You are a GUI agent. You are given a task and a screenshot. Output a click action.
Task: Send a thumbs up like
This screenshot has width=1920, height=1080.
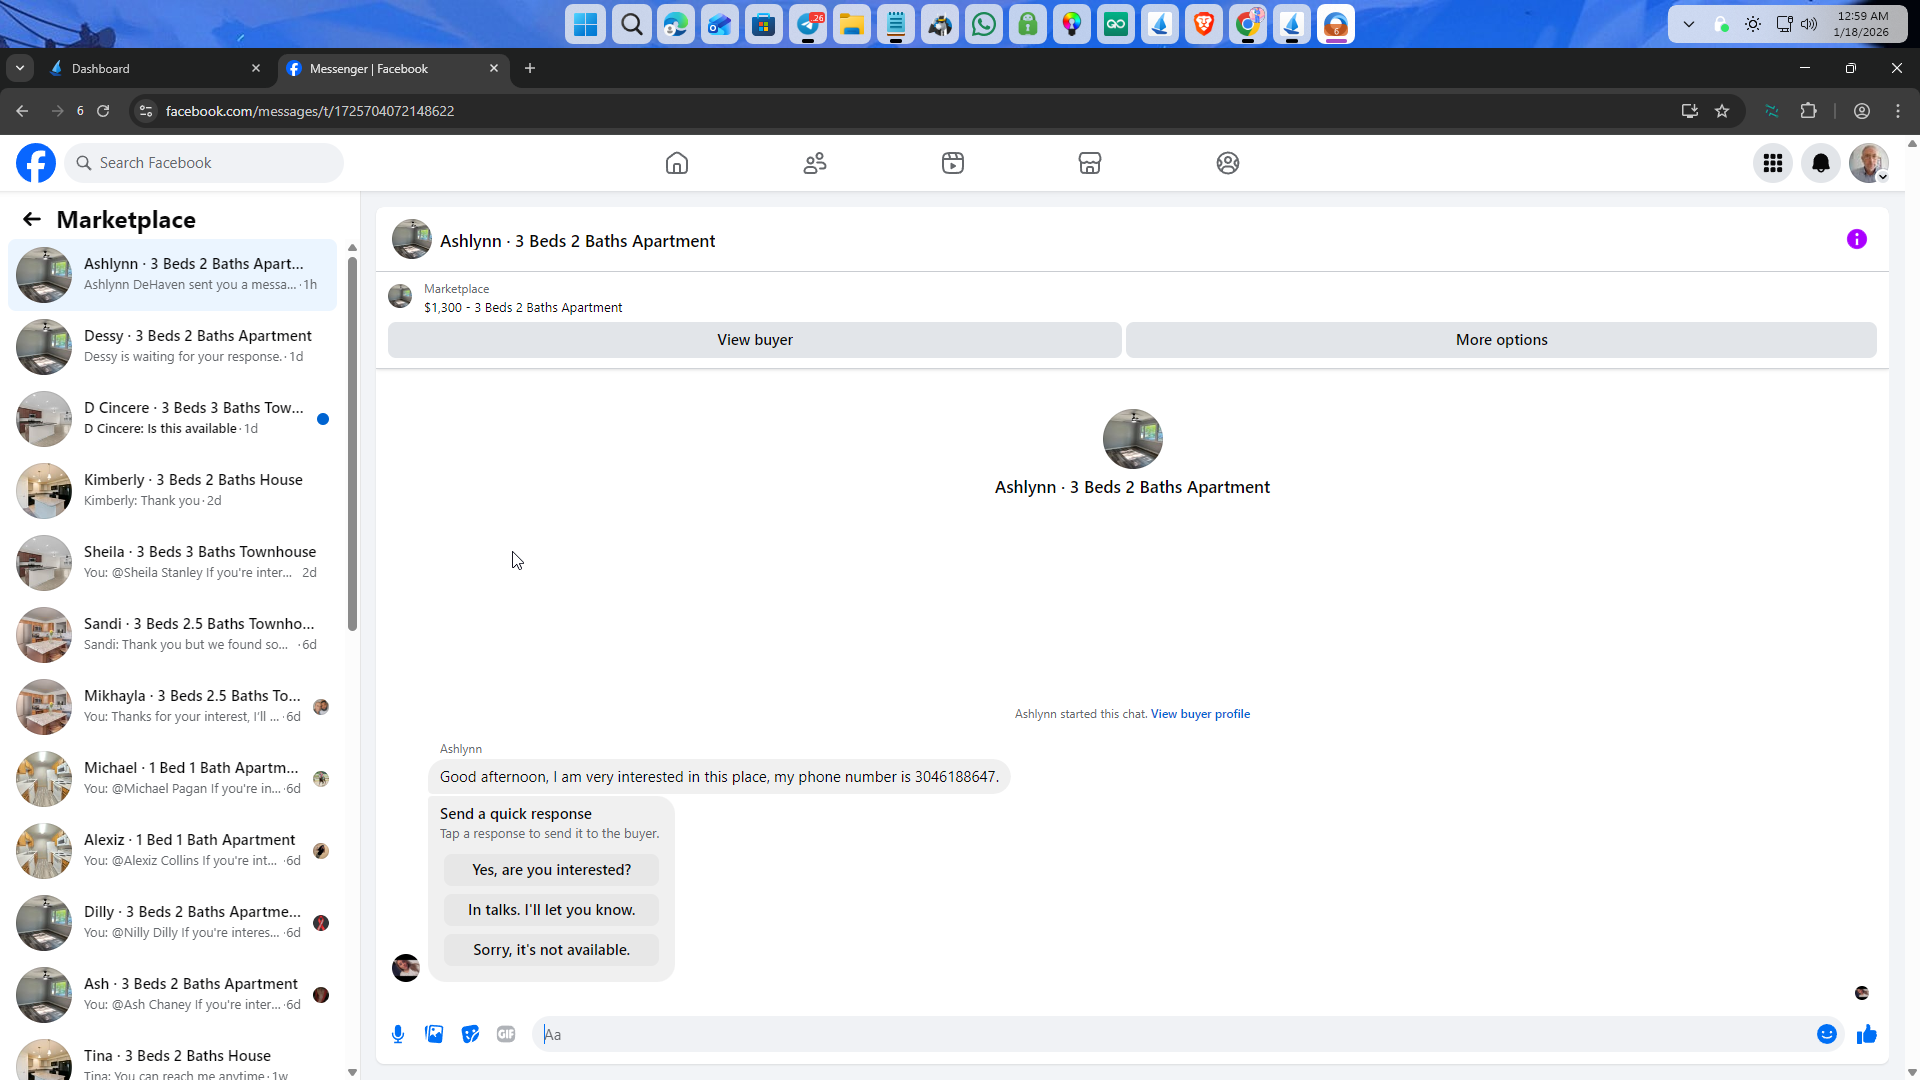click(1866, 1034)
